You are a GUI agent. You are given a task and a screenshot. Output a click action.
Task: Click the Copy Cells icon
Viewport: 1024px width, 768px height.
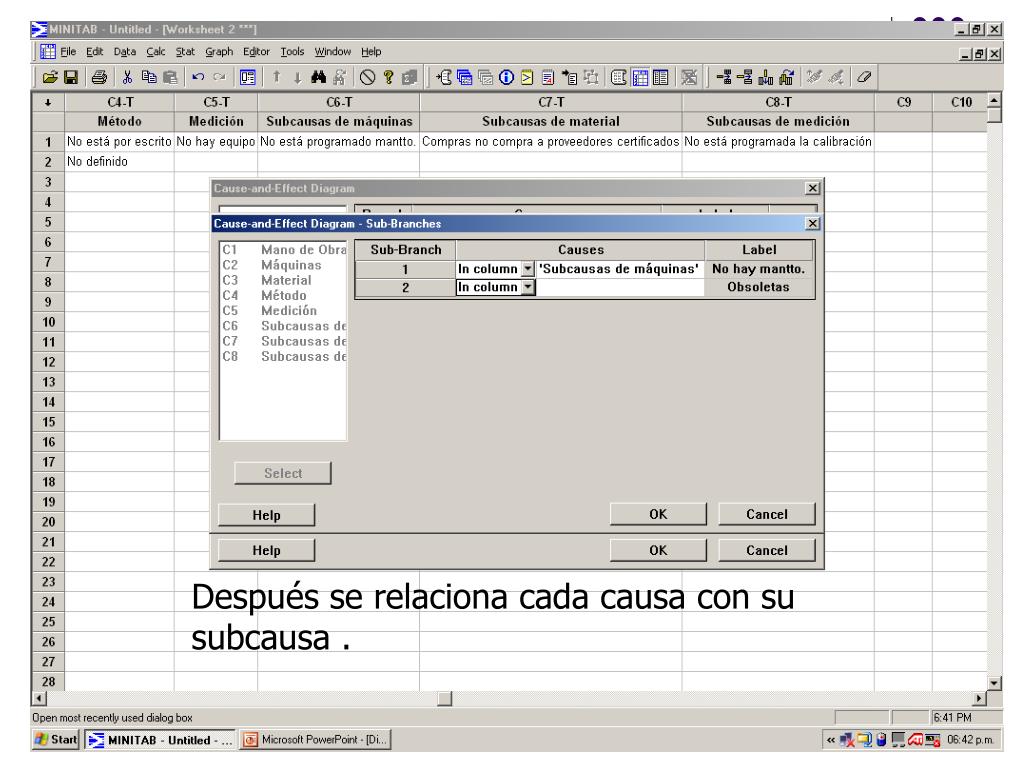pyautogui.click(x=149, y=78)
